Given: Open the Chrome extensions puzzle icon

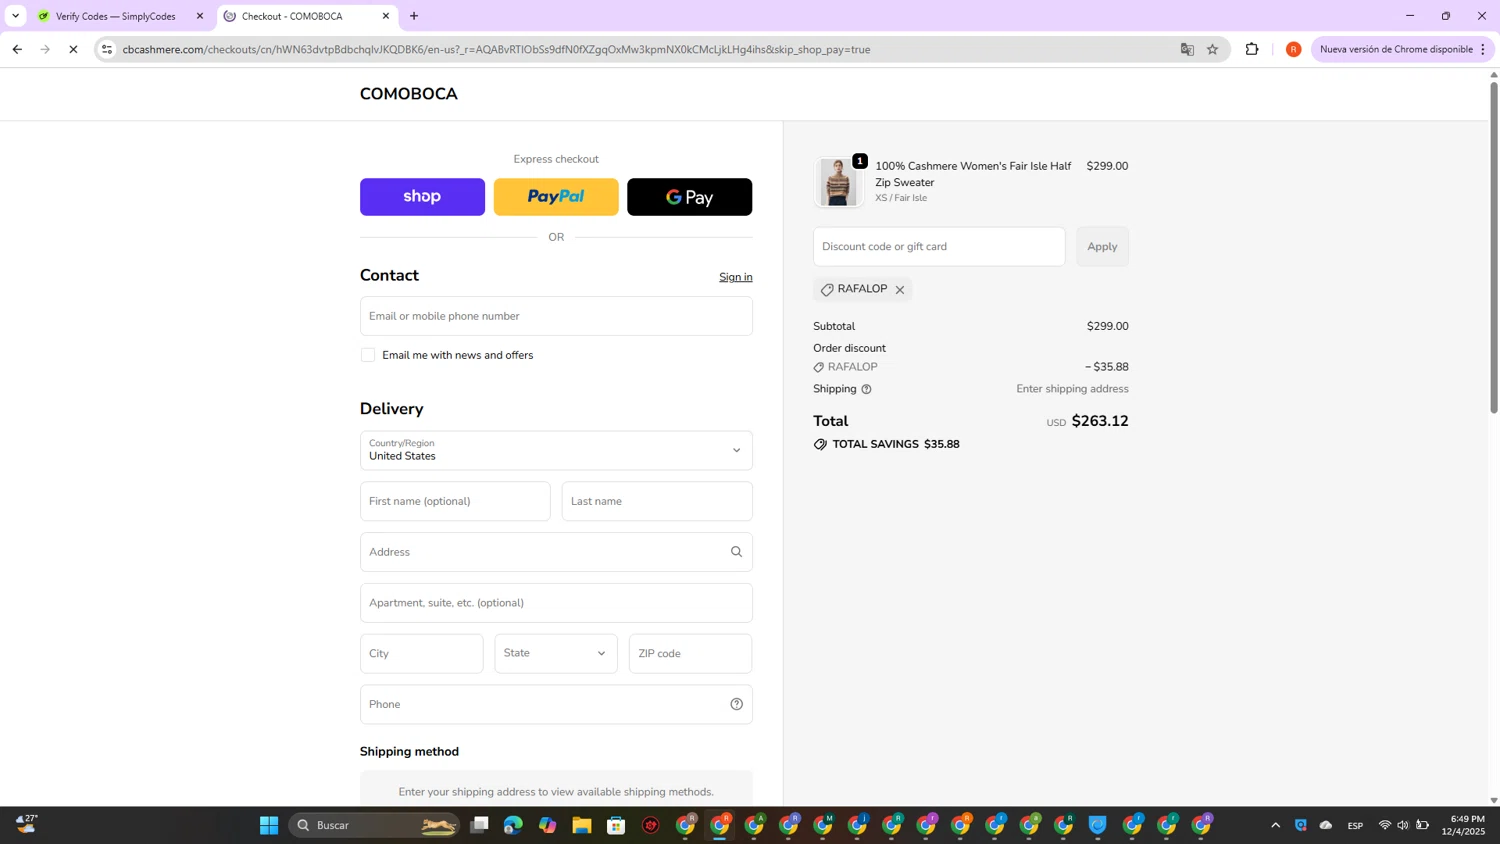Looking at the screenshot, I should (1252, 49).
